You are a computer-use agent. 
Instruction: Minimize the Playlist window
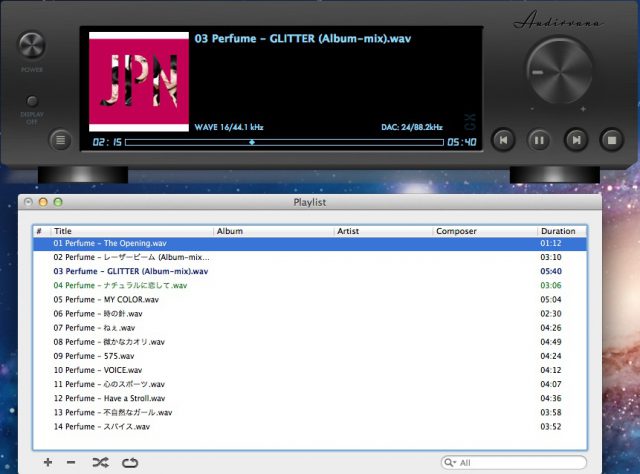pos(43,202)
